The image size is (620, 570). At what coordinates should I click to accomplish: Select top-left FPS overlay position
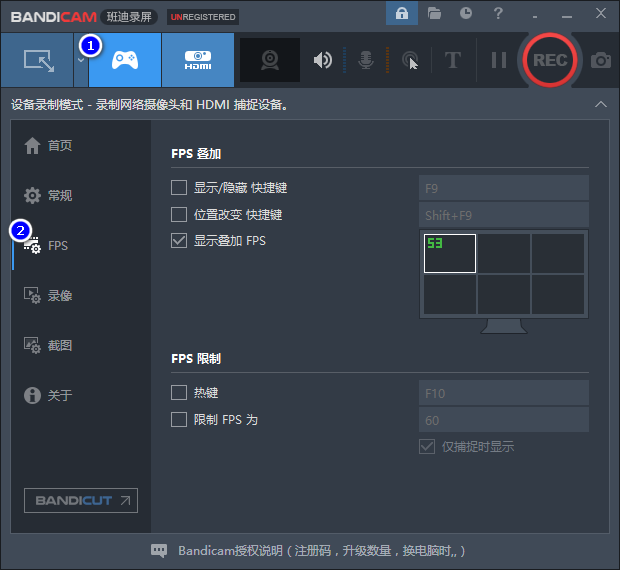[x=450, y=253]
